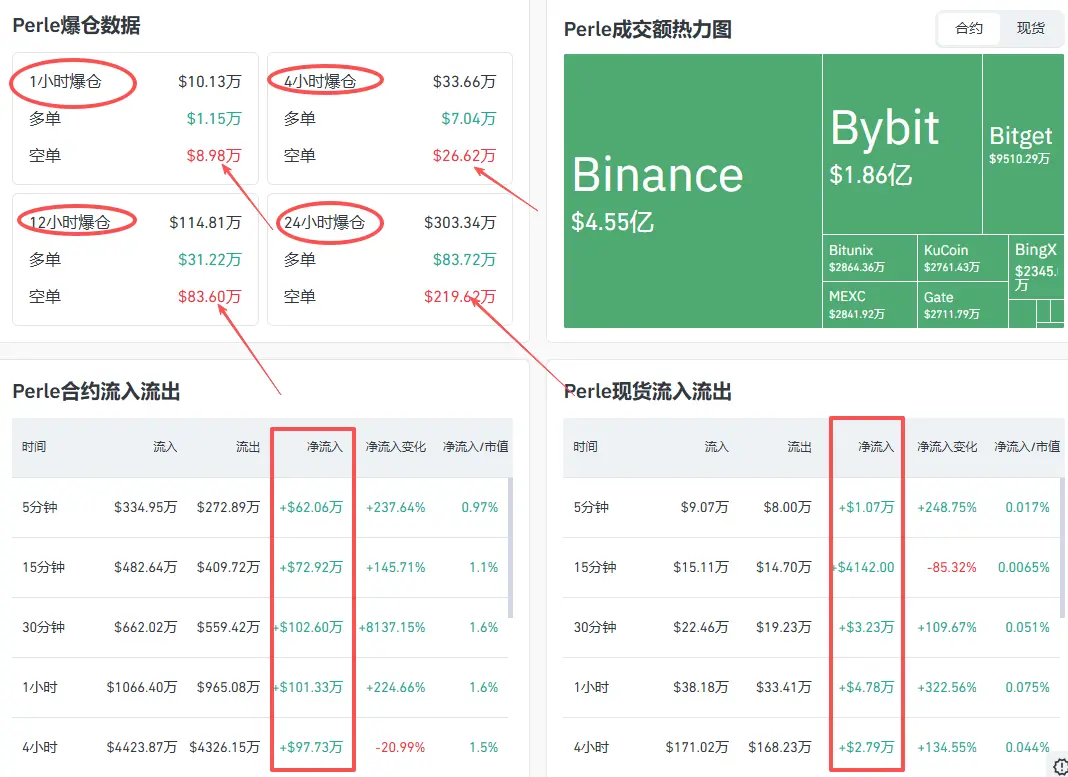Screen dimensions: 1068x777
Task: Click the Perle爆仓数据 heading
Action: pos(76,26)
